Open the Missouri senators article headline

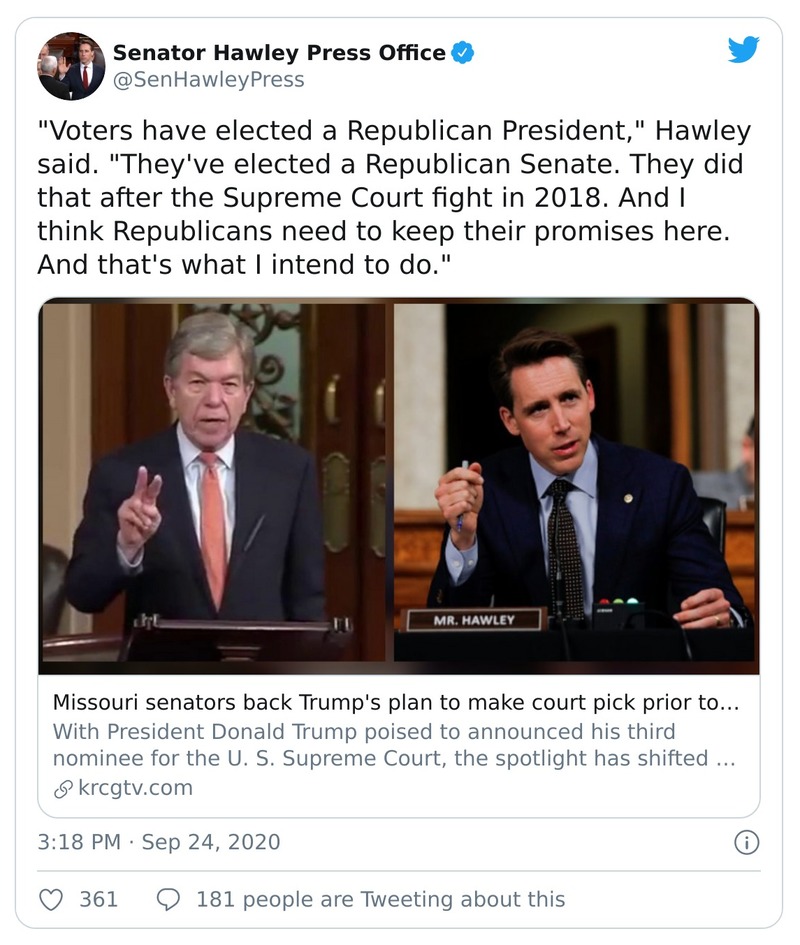[395, 702]
